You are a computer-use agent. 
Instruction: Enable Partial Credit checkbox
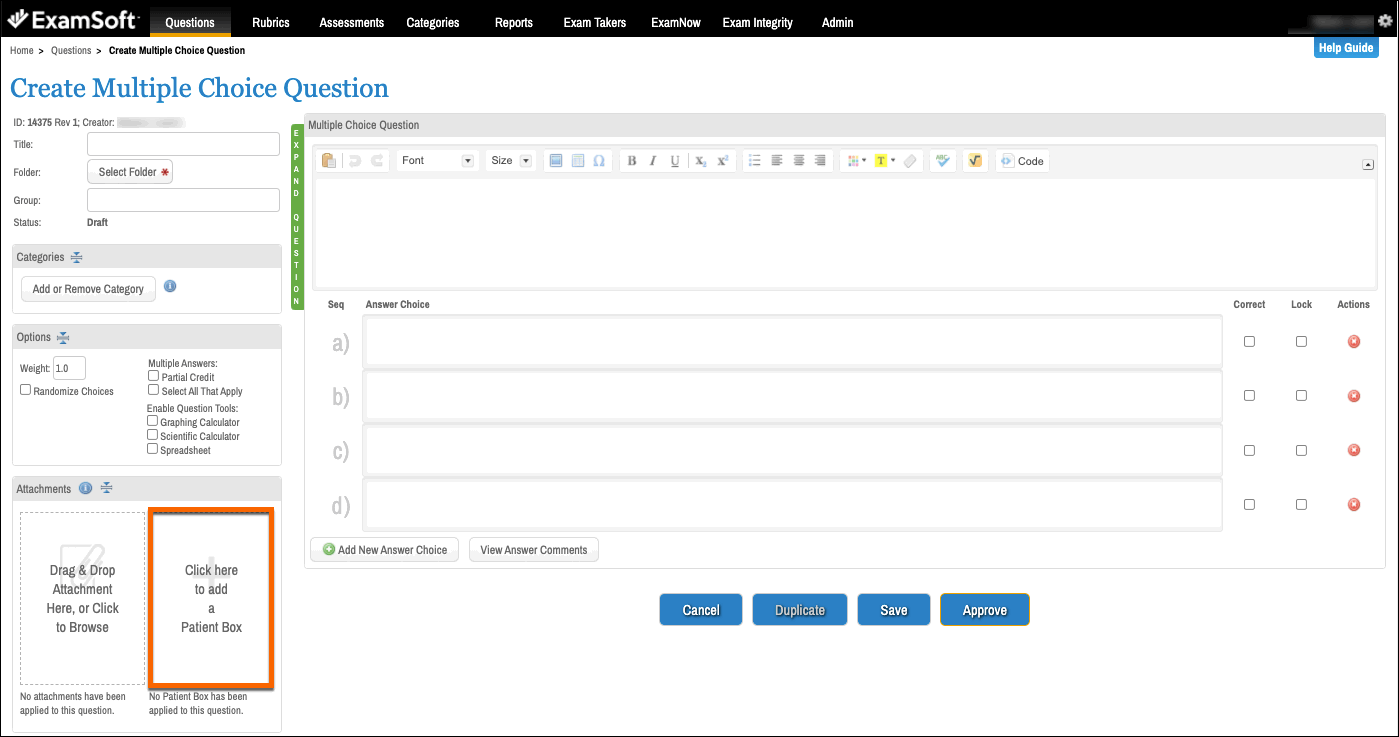pyautogui.click(x=153, y=376)
